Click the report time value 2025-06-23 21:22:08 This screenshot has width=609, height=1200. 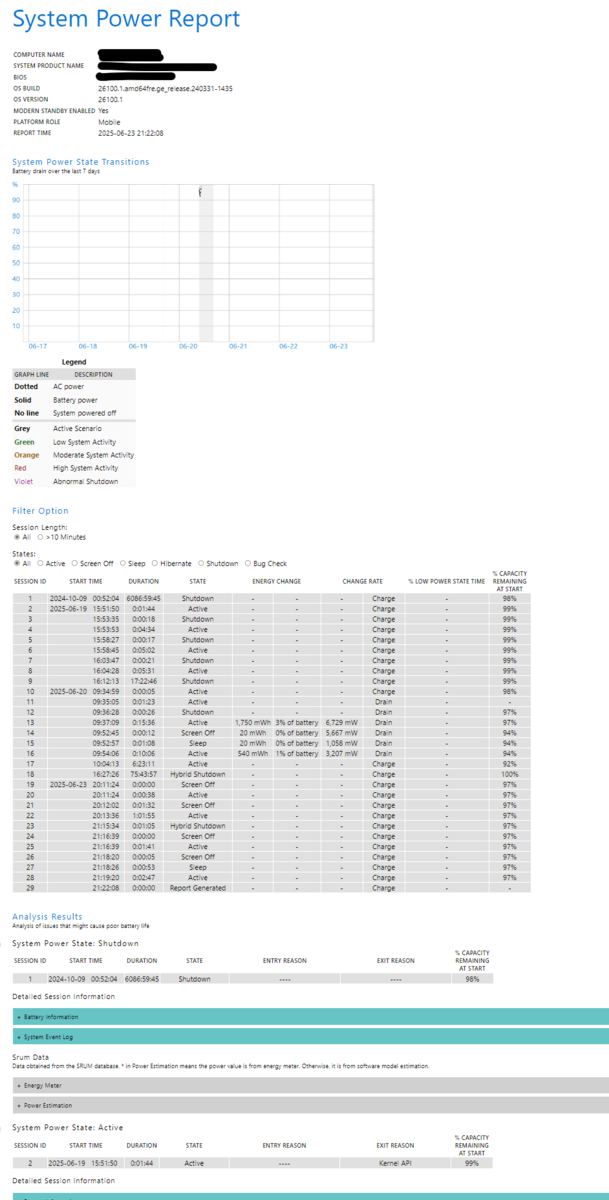131,133
